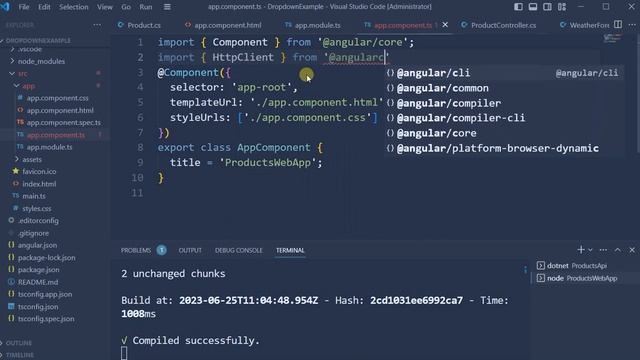Open editor more actions ellipsis

click(632, 25)
